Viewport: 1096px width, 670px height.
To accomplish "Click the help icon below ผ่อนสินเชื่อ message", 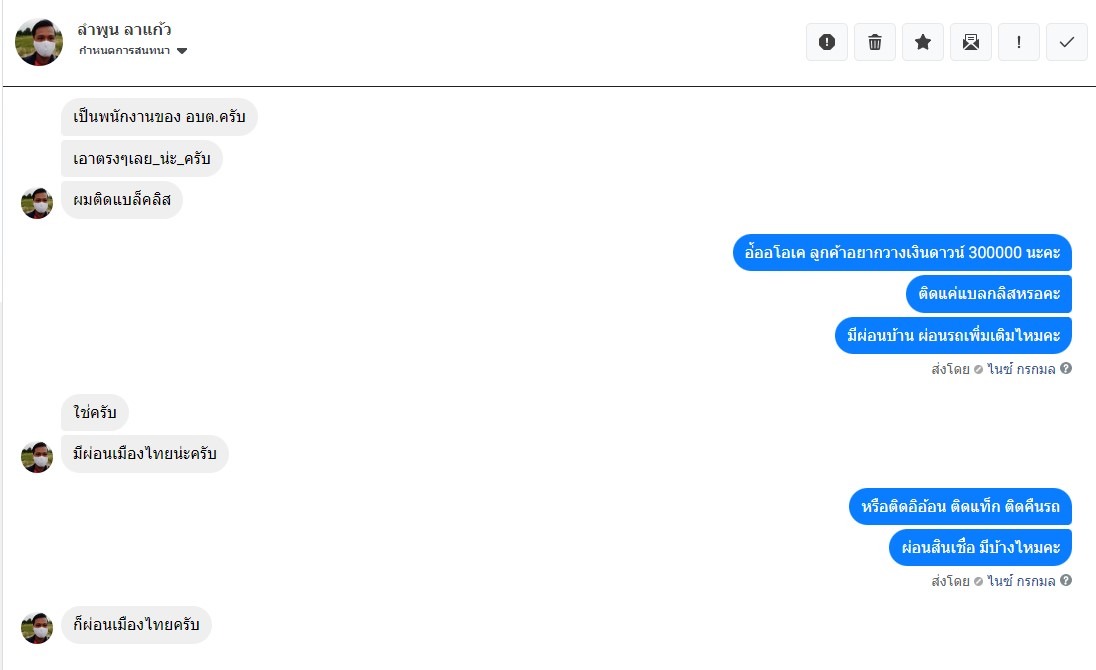I will (x=1066, y=581).
